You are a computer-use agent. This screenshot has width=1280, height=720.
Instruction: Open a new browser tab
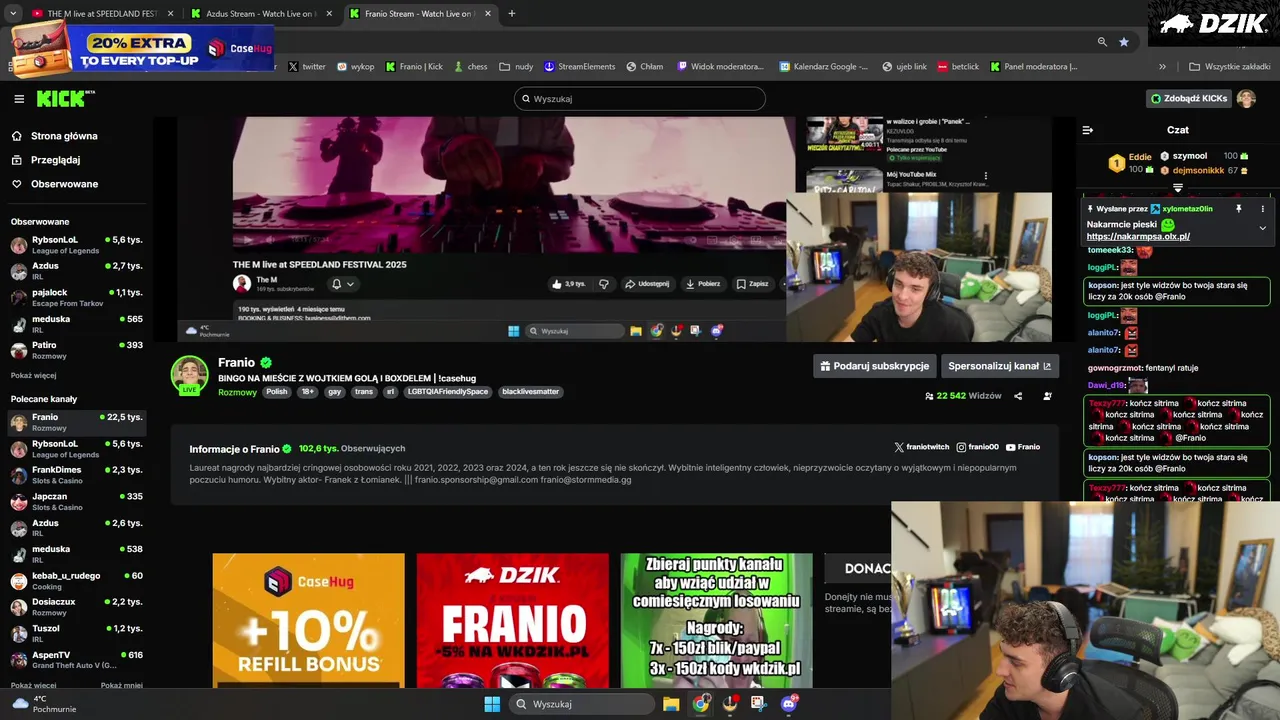click(x=512, y=14)
